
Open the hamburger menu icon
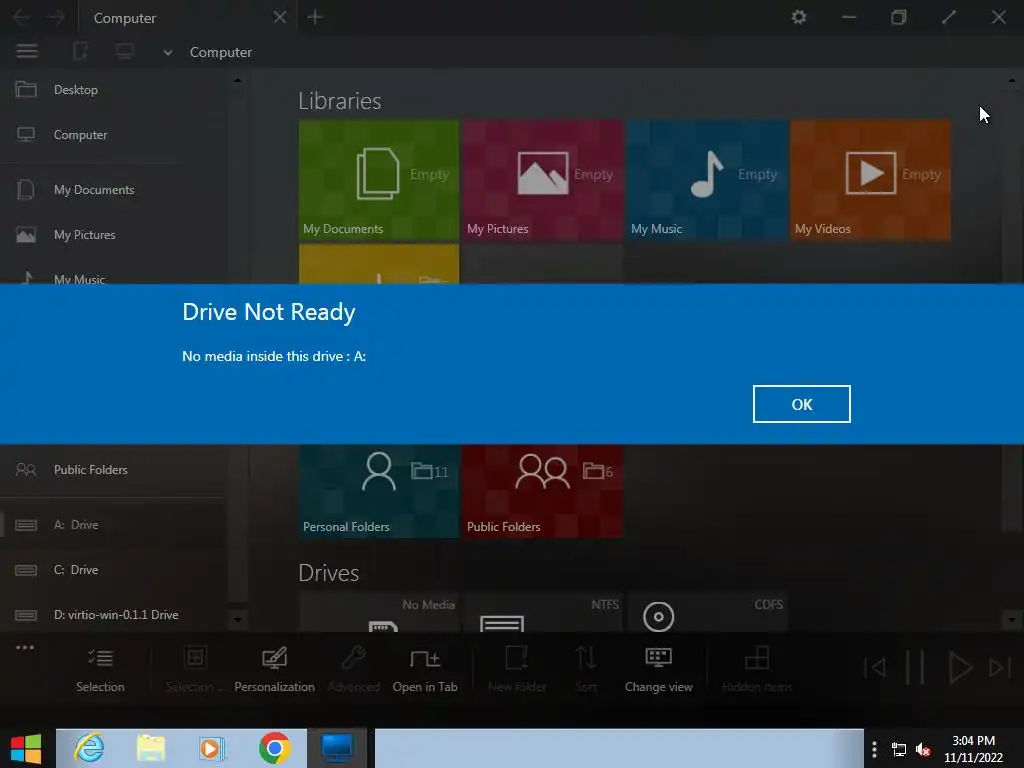click(x=27, y=51)
